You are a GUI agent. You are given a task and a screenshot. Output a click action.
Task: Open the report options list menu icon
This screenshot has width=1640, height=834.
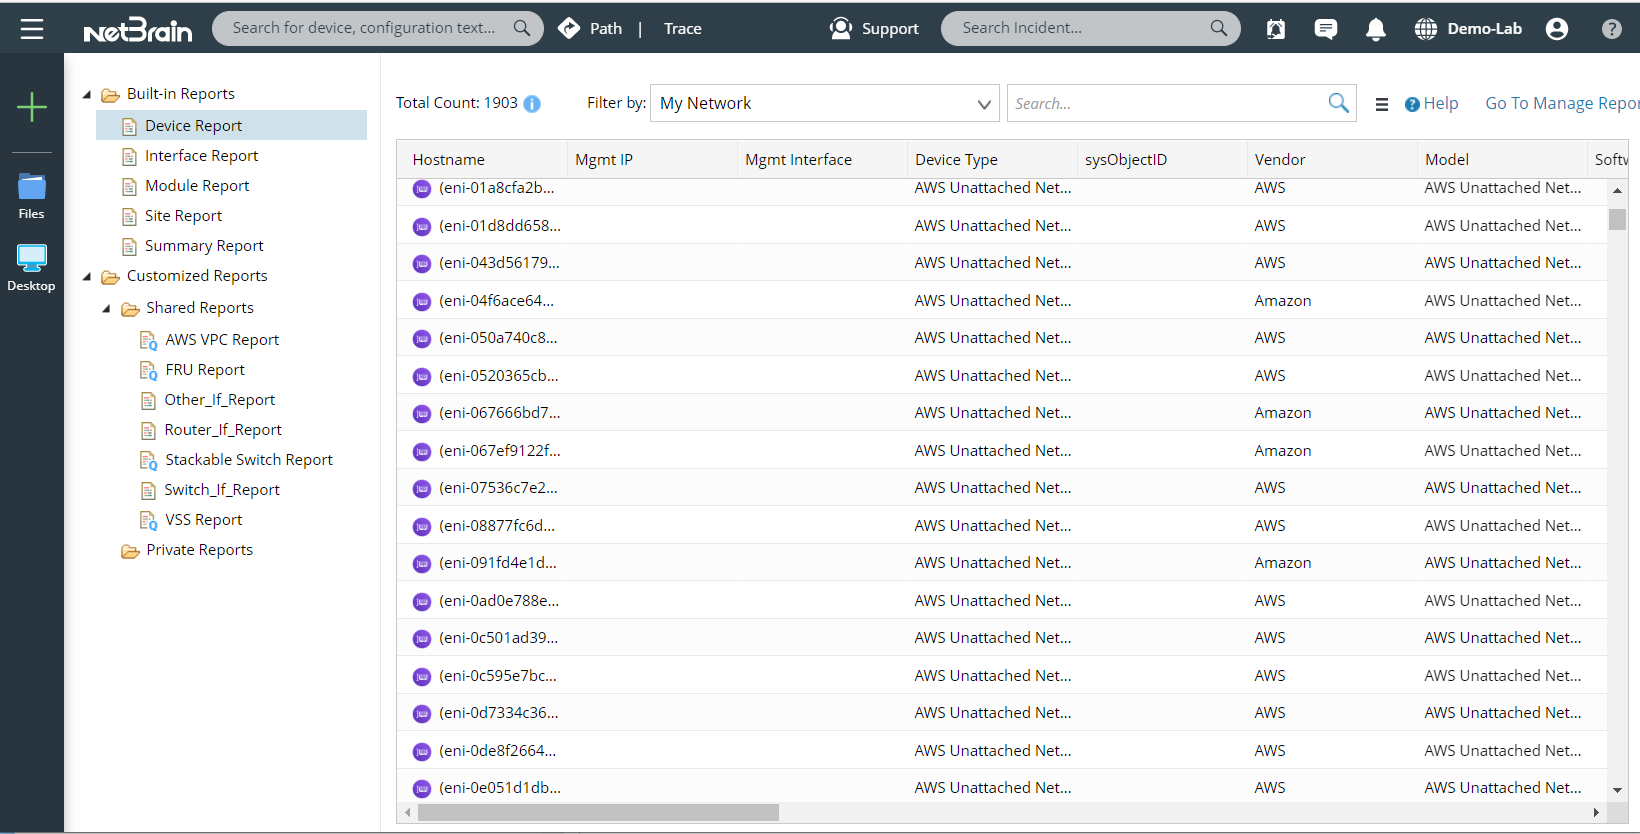[x=1382, y=104]
